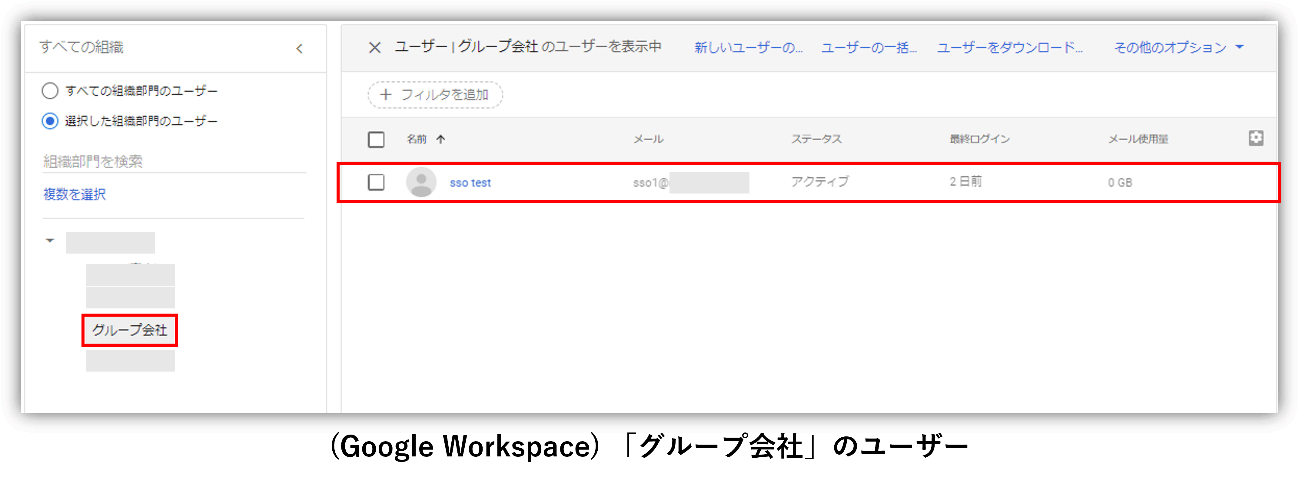Click the plus icon in フィルタを追加
The image size is (1299, 481).
tap(386, 95)
